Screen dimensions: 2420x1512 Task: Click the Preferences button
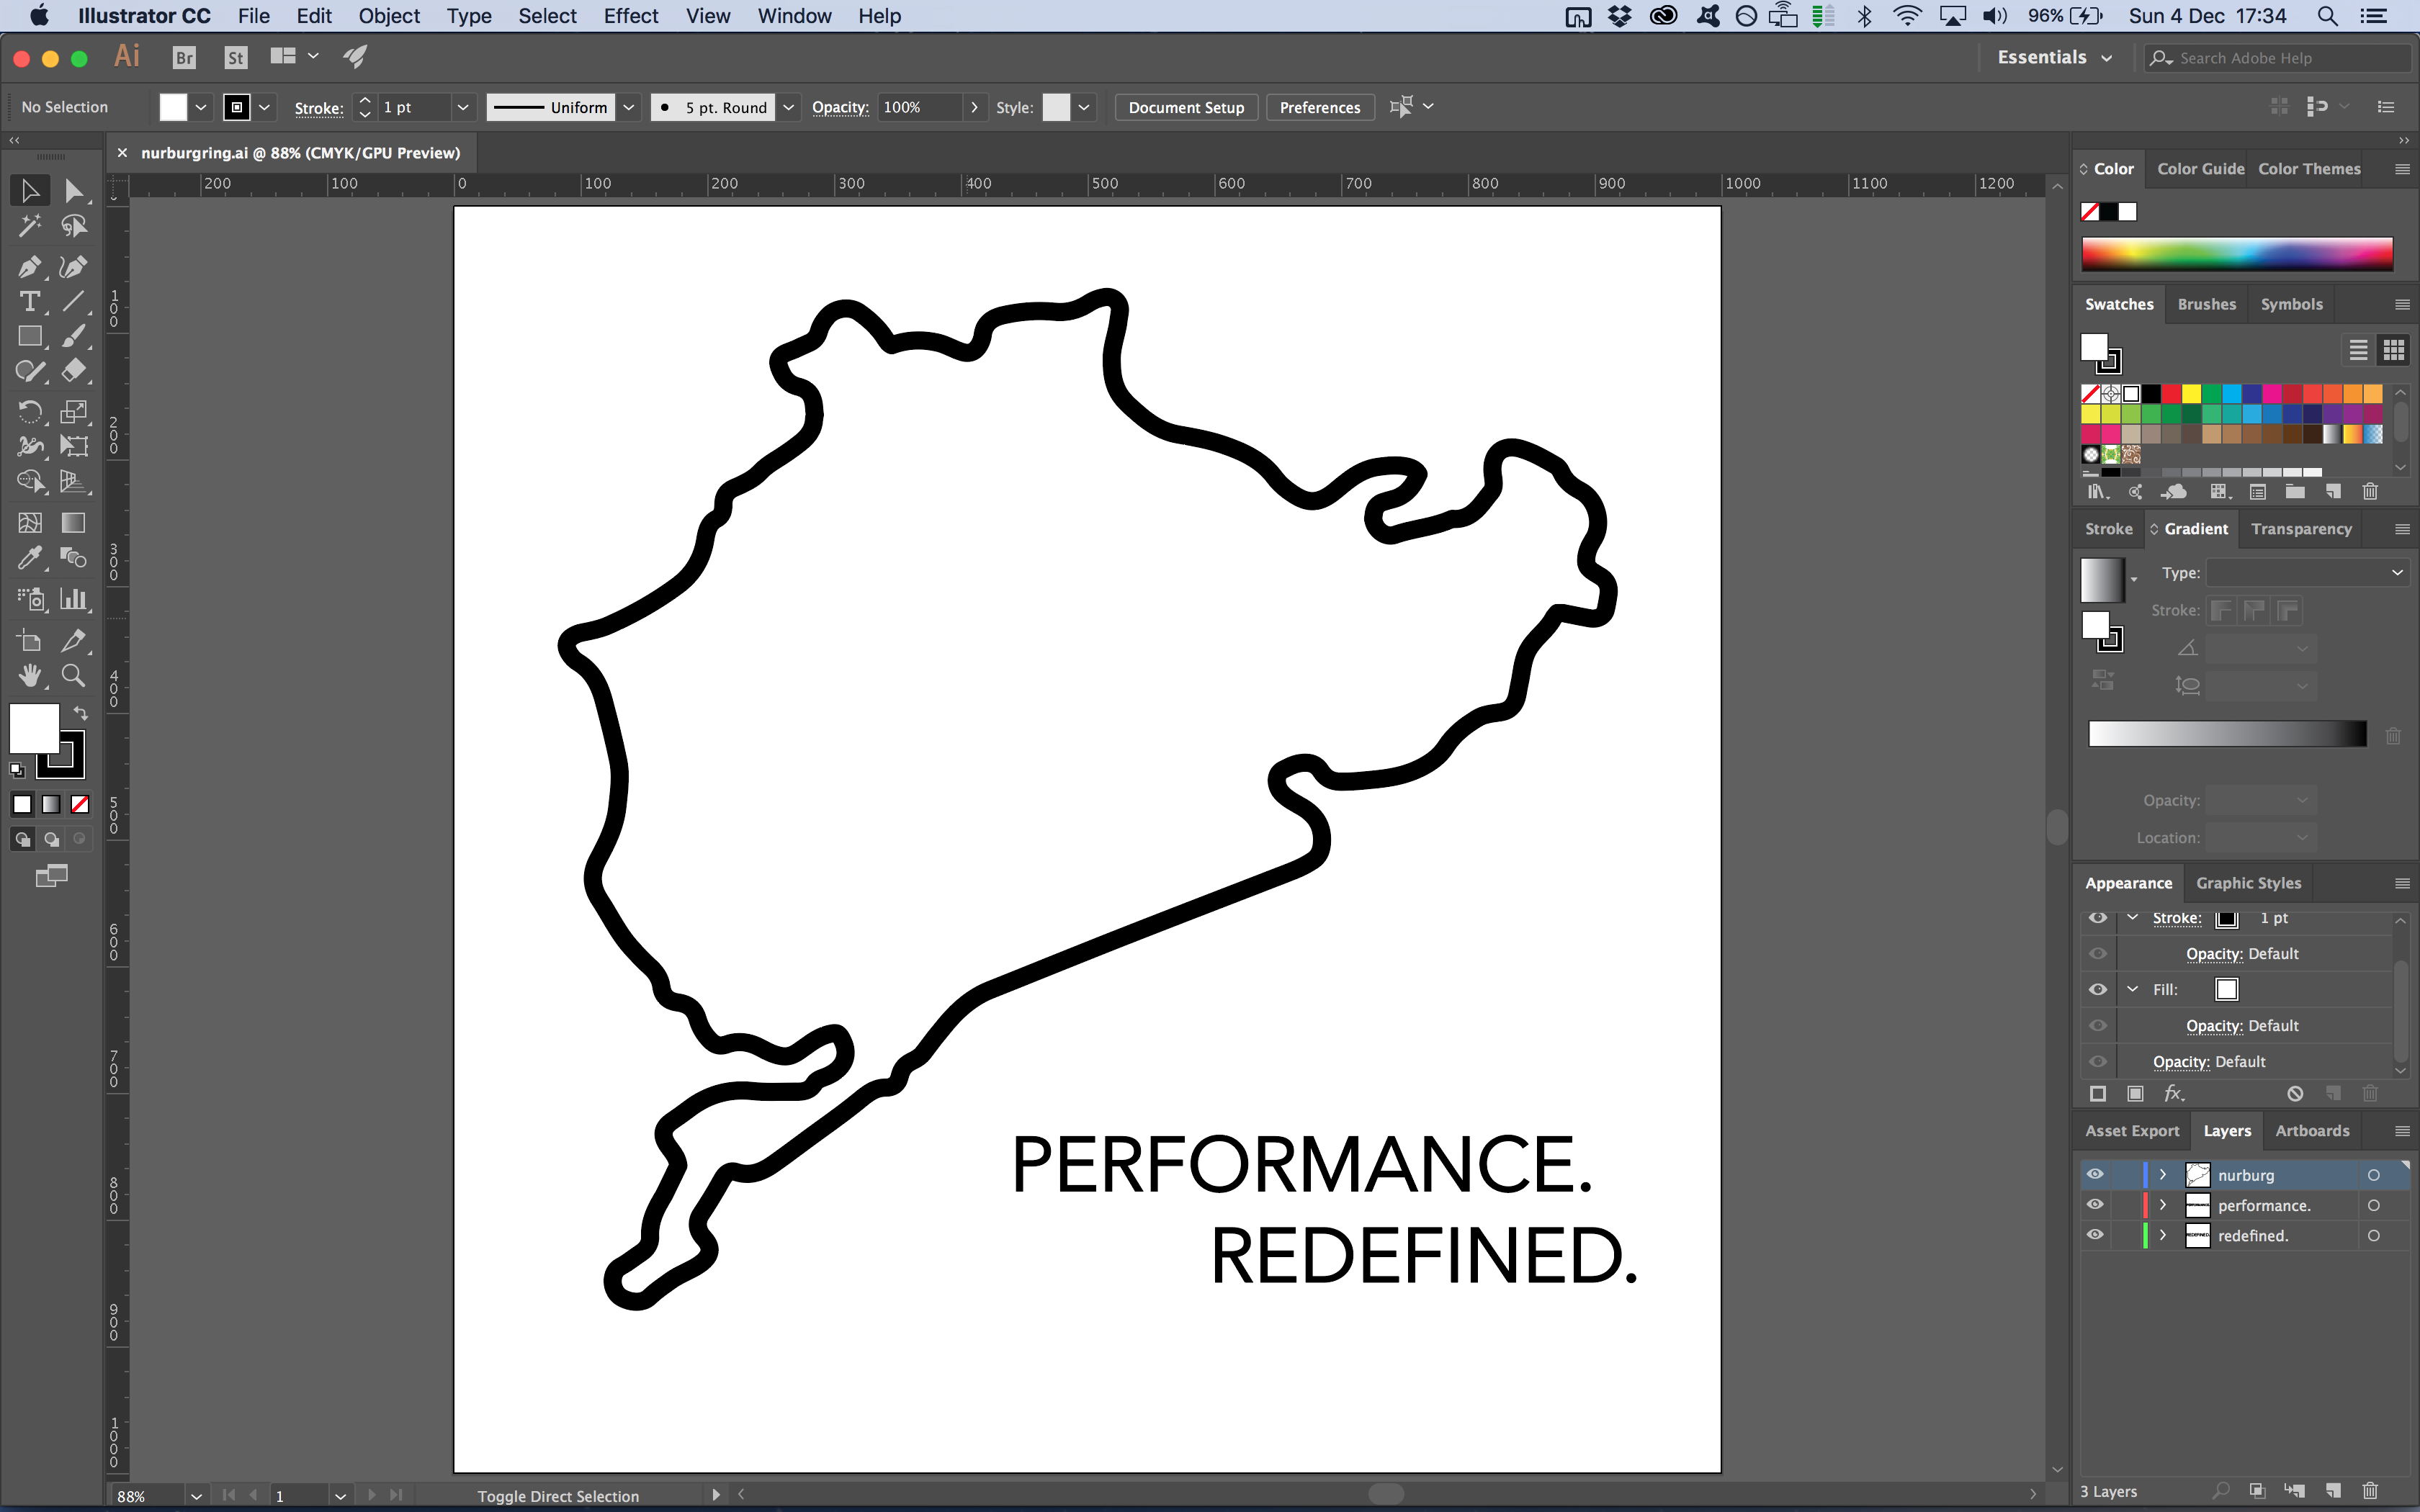point(1319,107)
